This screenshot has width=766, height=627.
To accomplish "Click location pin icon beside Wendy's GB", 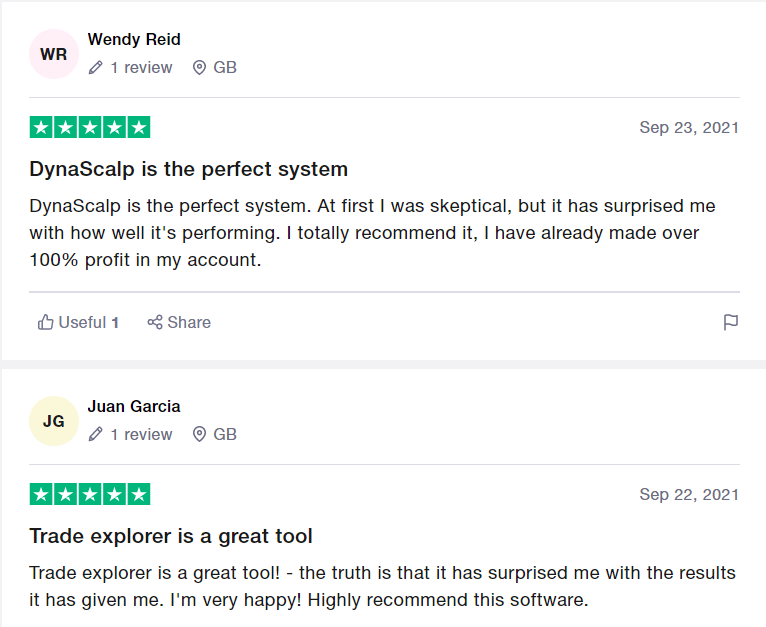I will pos(199,68).
